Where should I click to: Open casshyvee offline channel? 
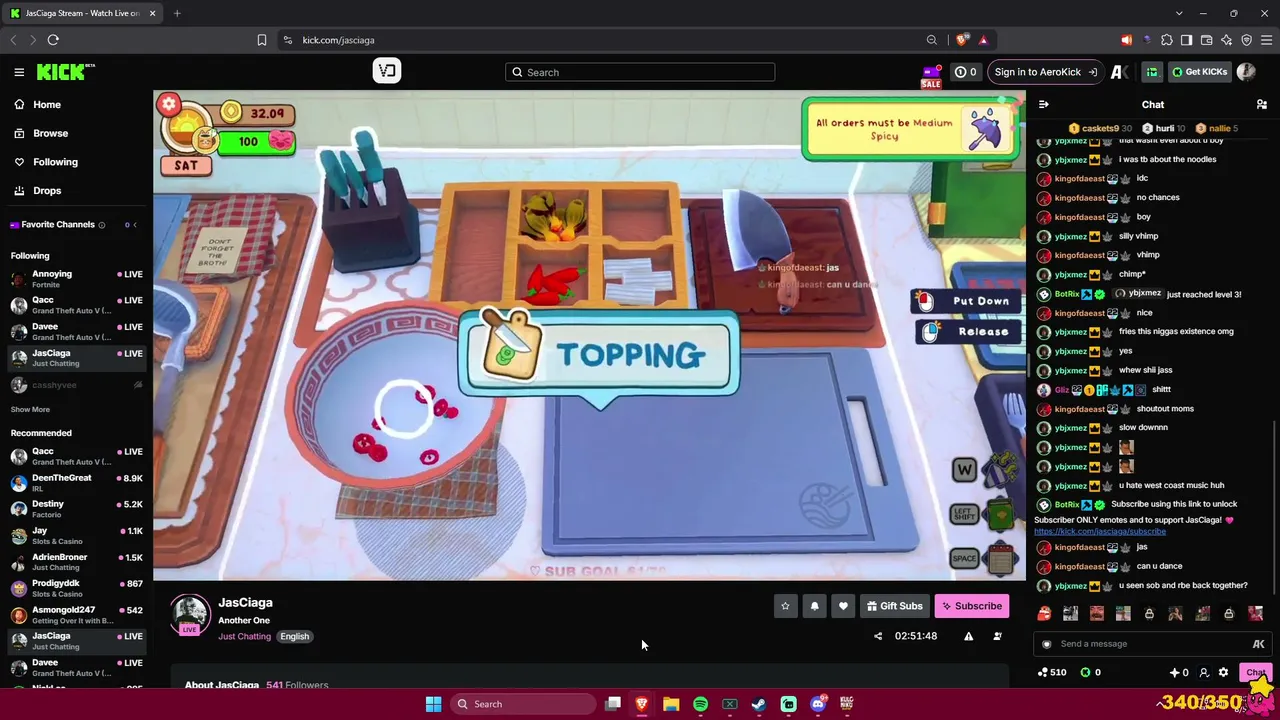click(x=75, y=385)
